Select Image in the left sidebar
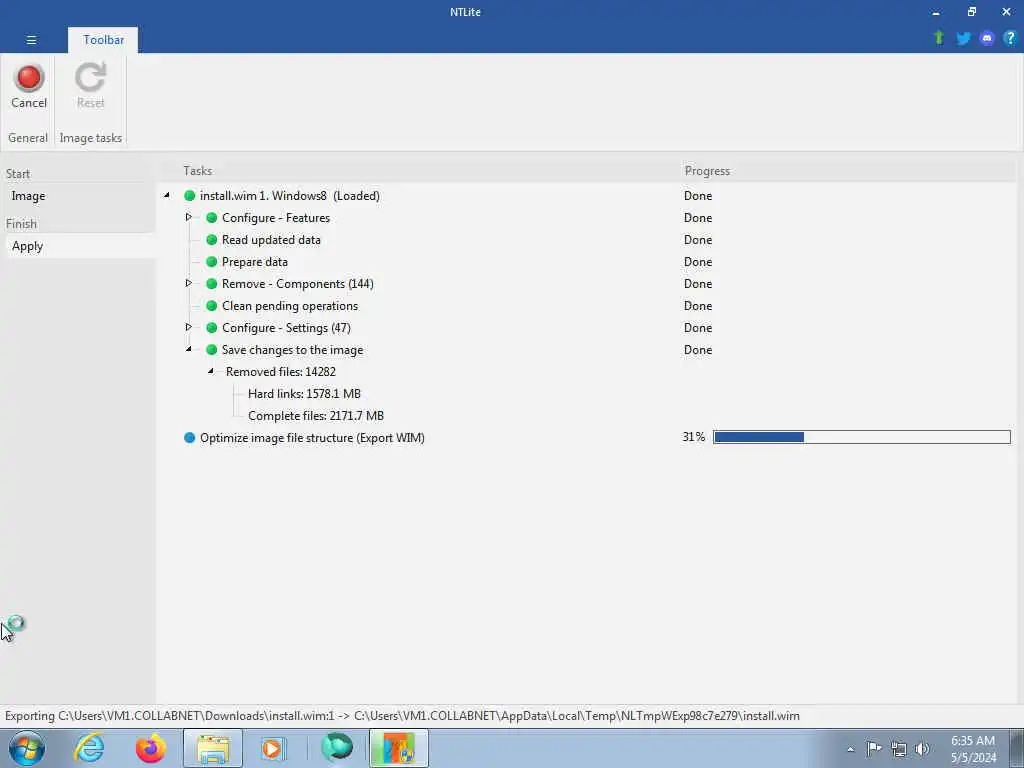Viewport: 1024px width, 768px height. click(28, 196)
